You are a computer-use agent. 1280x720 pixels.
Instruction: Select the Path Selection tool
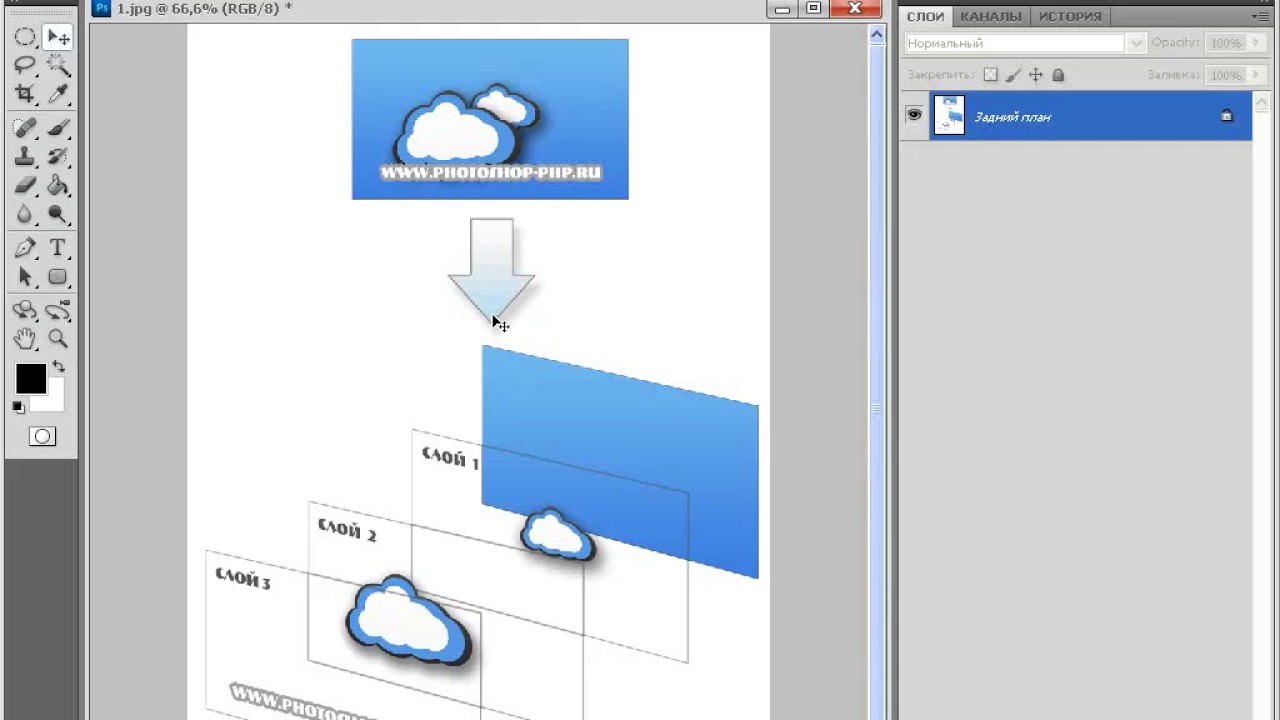[x=25, y=277]
